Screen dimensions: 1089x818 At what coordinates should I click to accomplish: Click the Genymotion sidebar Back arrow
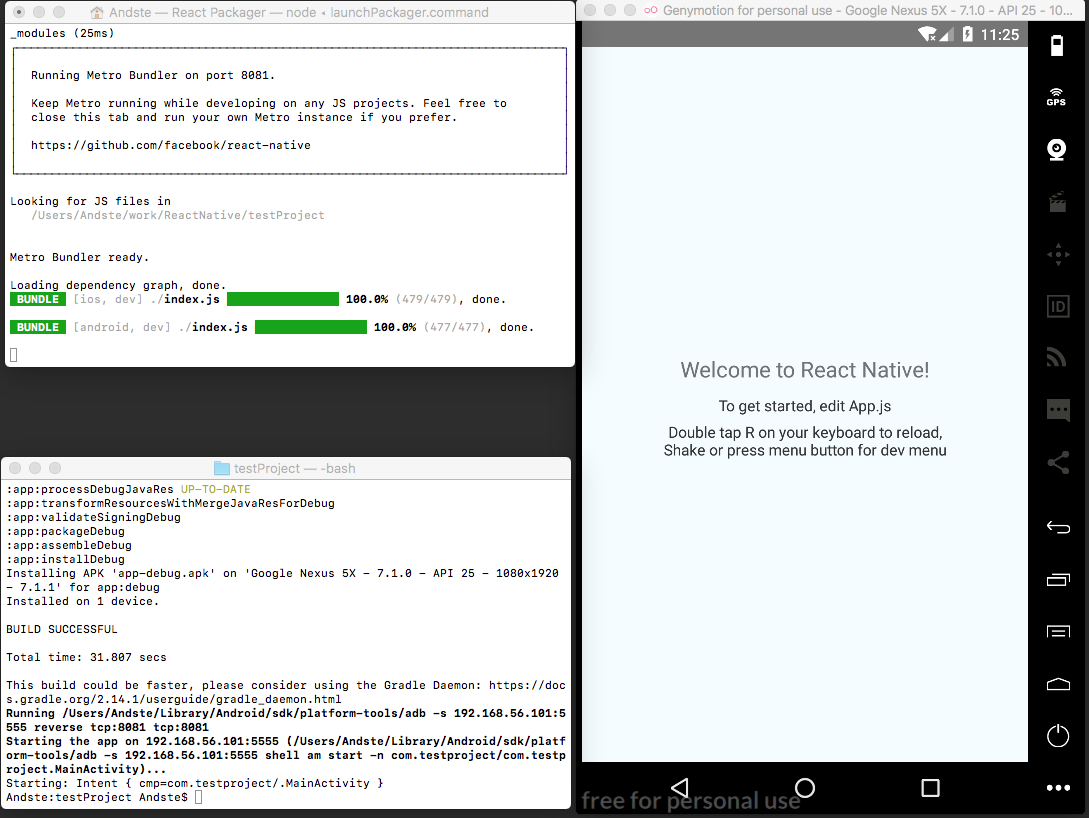1058,528
